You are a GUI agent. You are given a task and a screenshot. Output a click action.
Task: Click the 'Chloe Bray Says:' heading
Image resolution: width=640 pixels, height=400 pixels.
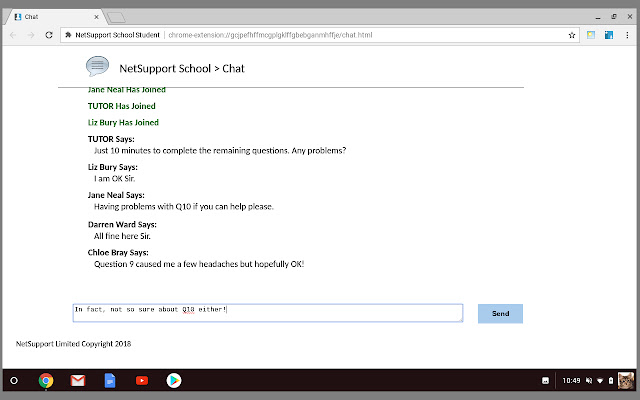118,253
